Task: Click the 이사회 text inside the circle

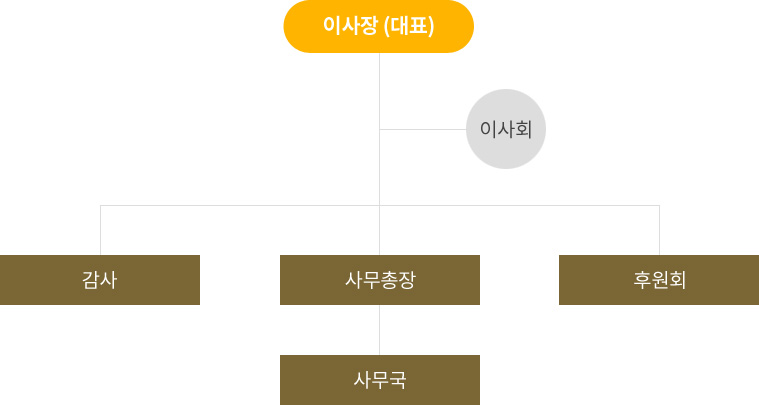Action: click(x=506, y=129)
